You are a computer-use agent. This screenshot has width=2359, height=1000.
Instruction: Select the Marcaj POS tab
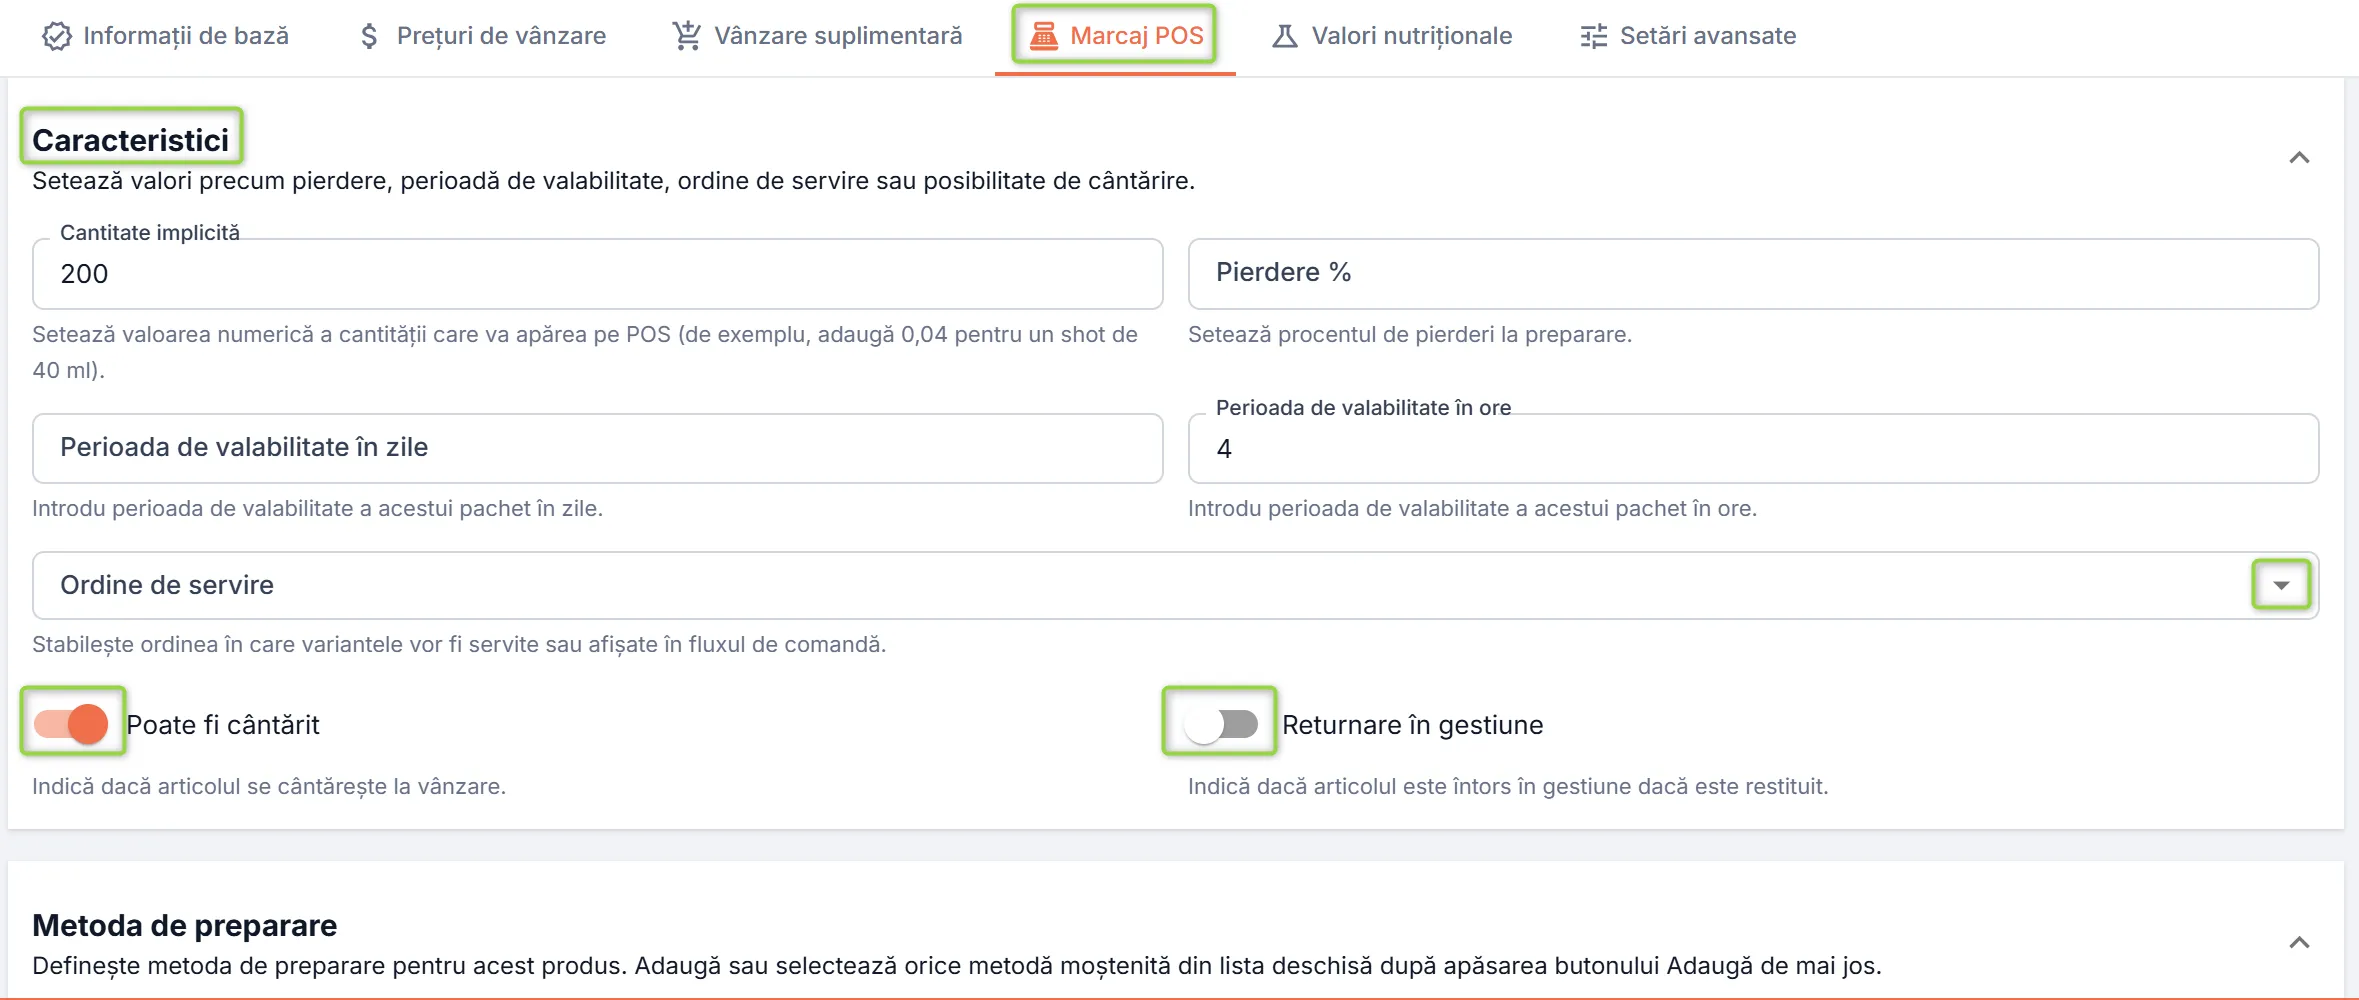1115,36
